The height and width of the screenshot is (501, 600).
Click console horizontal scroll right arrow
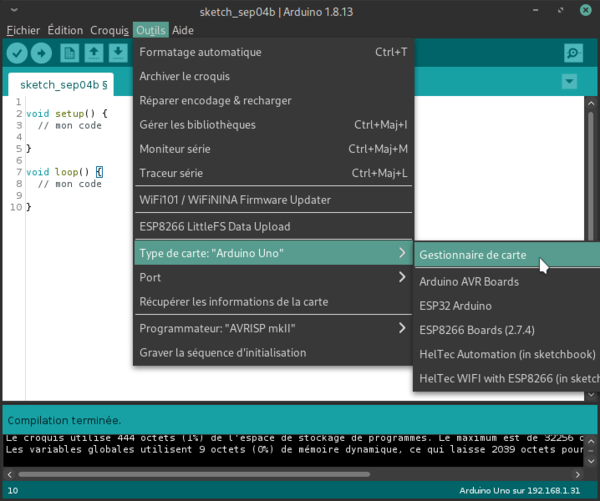click(x=577, y=475)
